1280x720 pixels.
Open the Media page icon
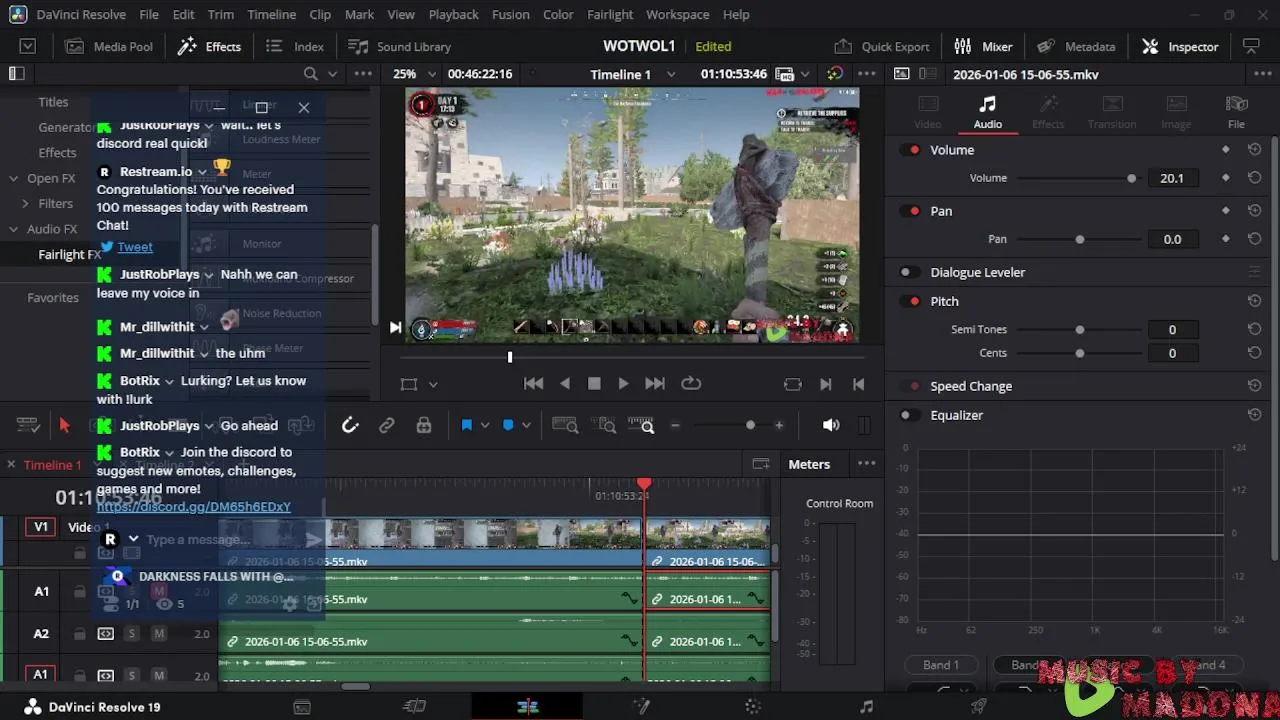coord(302,707)
